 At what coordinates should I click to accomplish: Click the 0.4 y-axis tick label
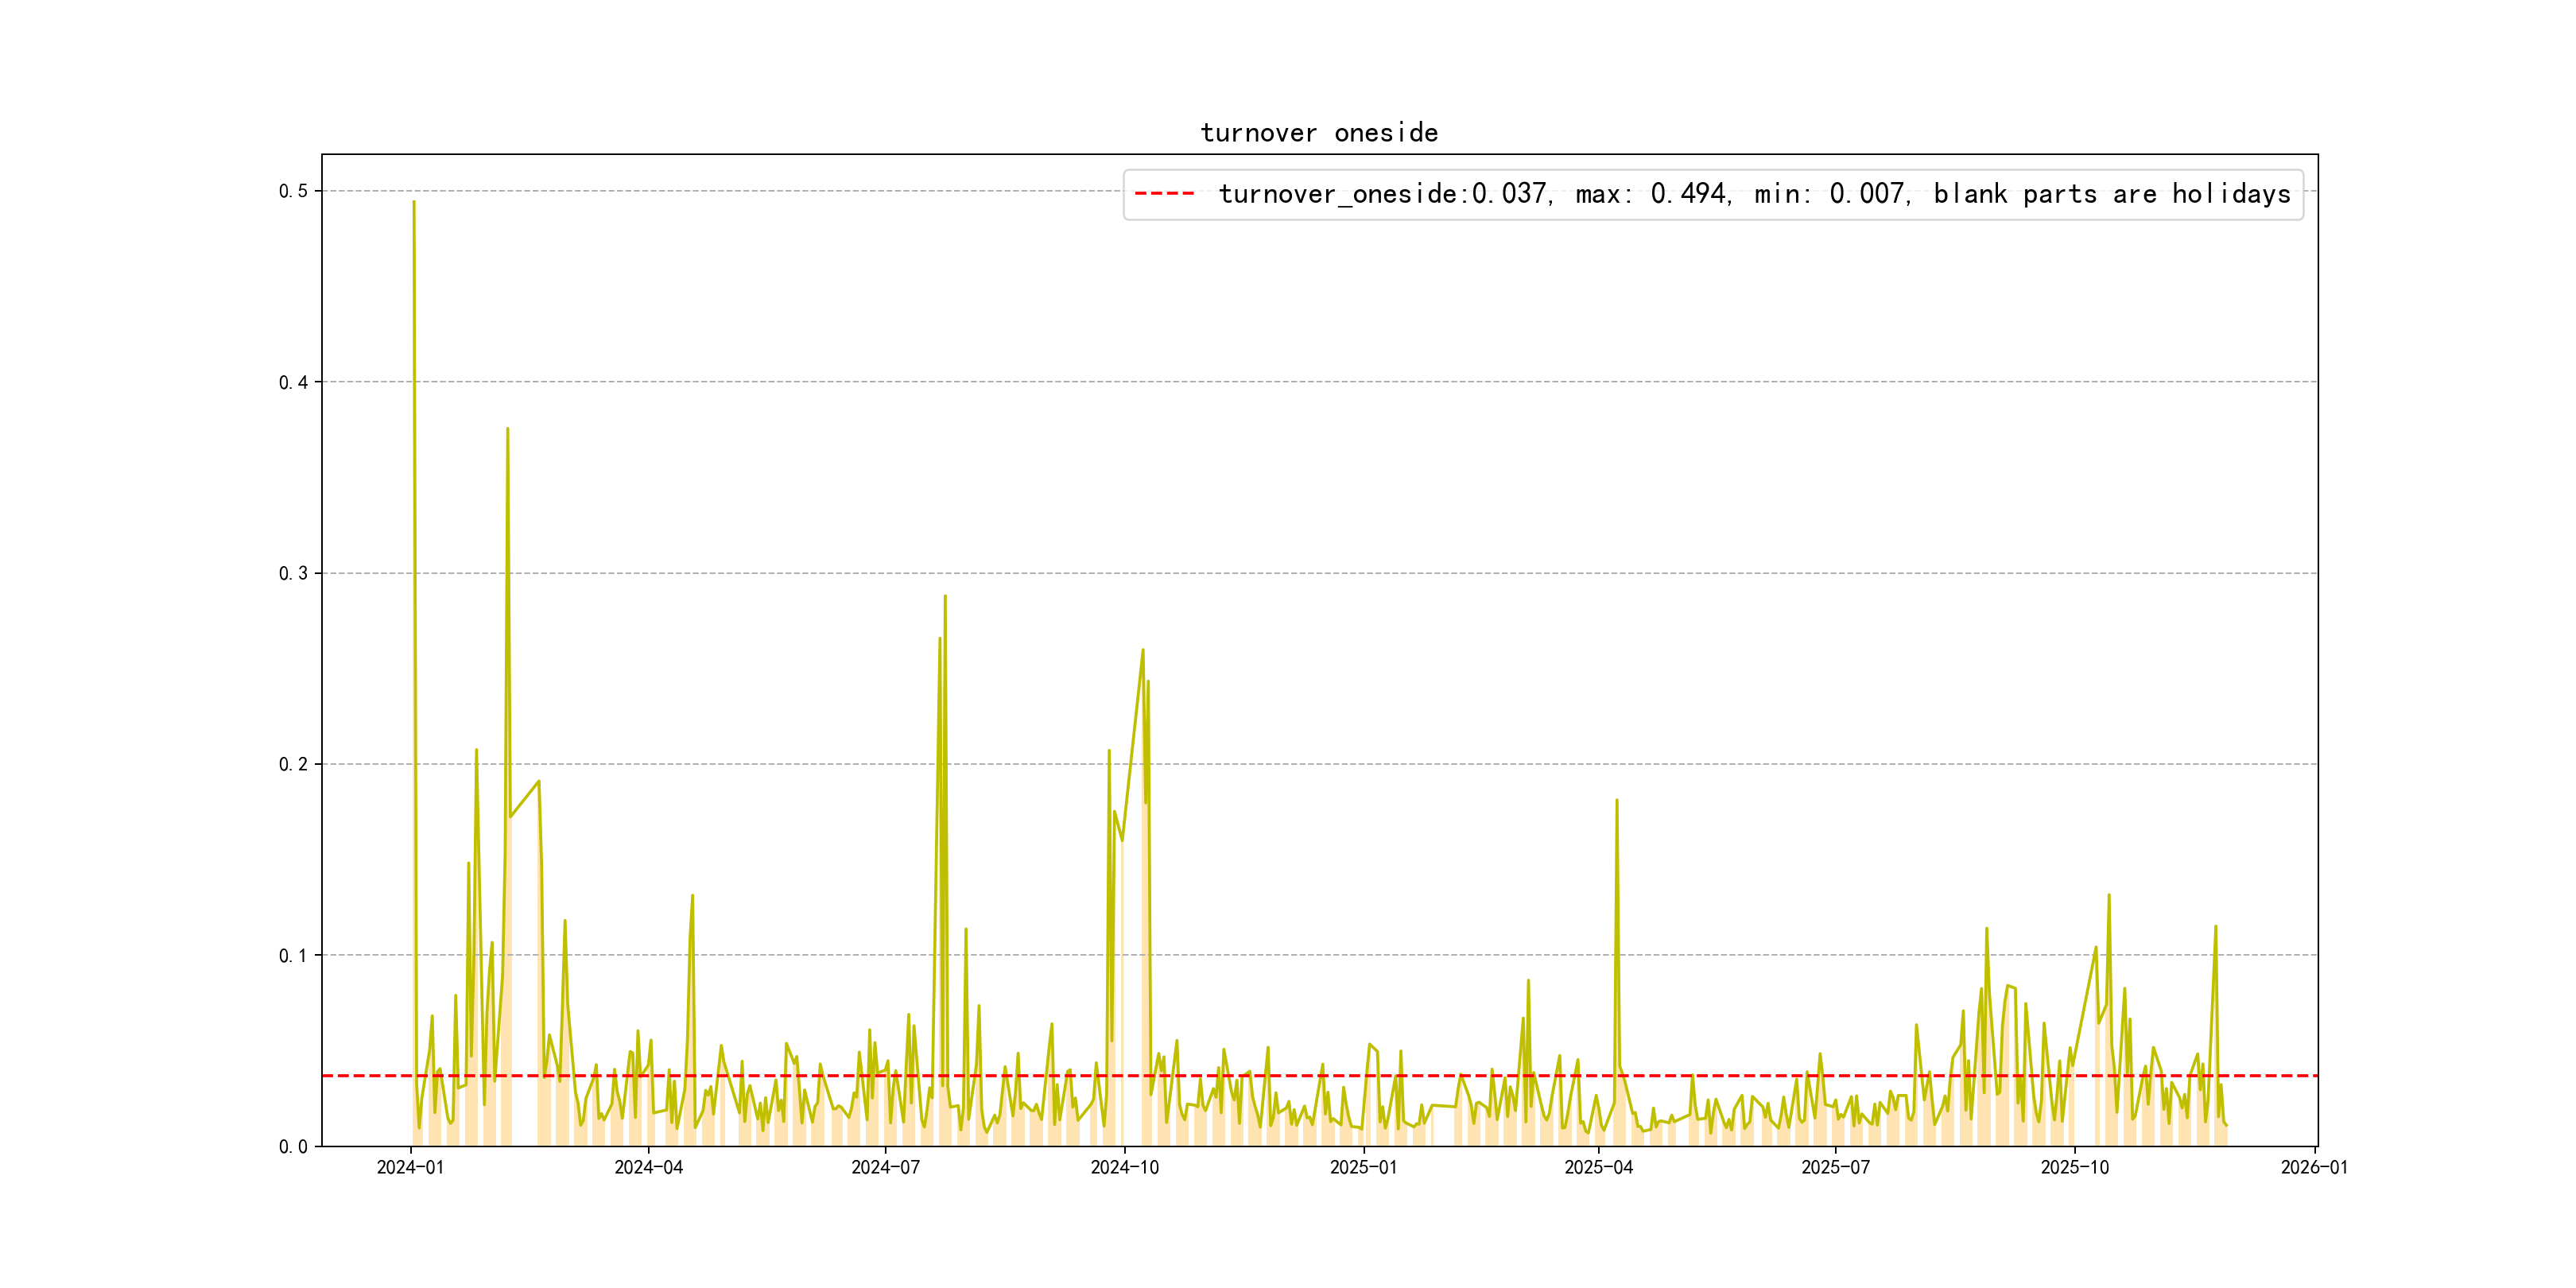293,382
